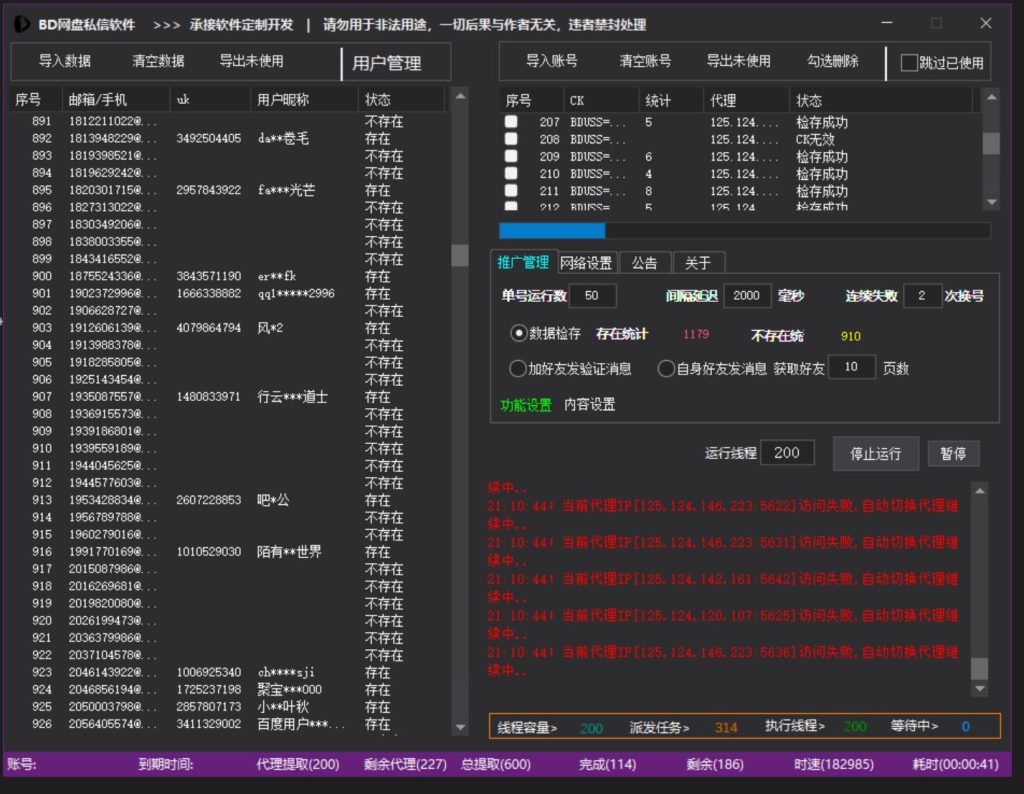This screenshot has height=794, width=1024.
Task: Click the 导入数据 toolbar button
Action: tap(65, 61)
